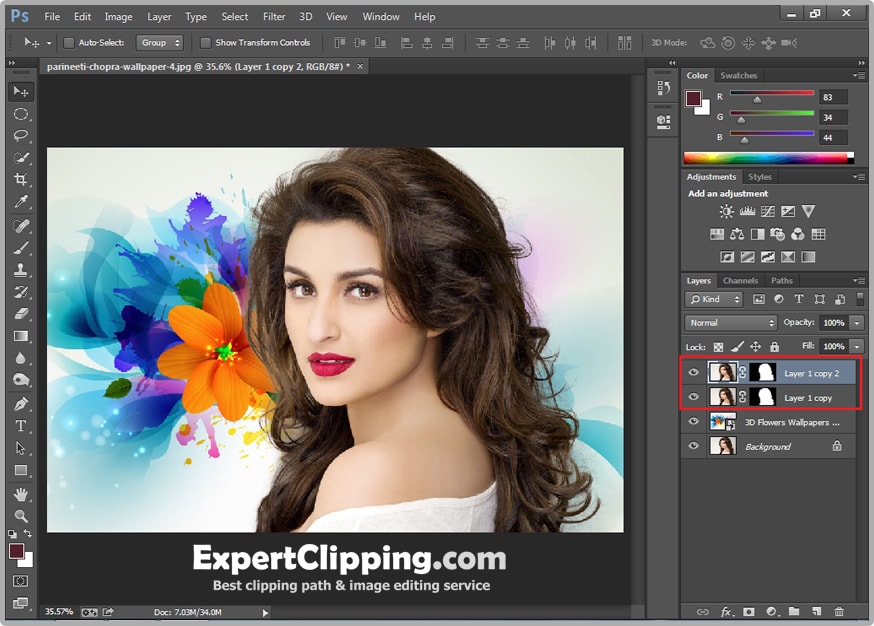Open the Filter menu
Viewport: 874px width, 626px height.
tap(274, 16)
